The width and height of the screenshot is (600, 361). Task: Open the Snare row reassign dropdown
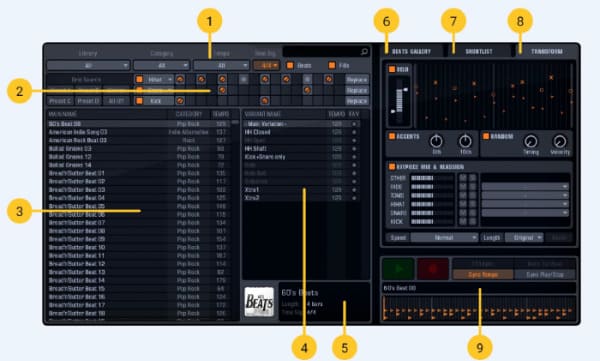(525, 213)
